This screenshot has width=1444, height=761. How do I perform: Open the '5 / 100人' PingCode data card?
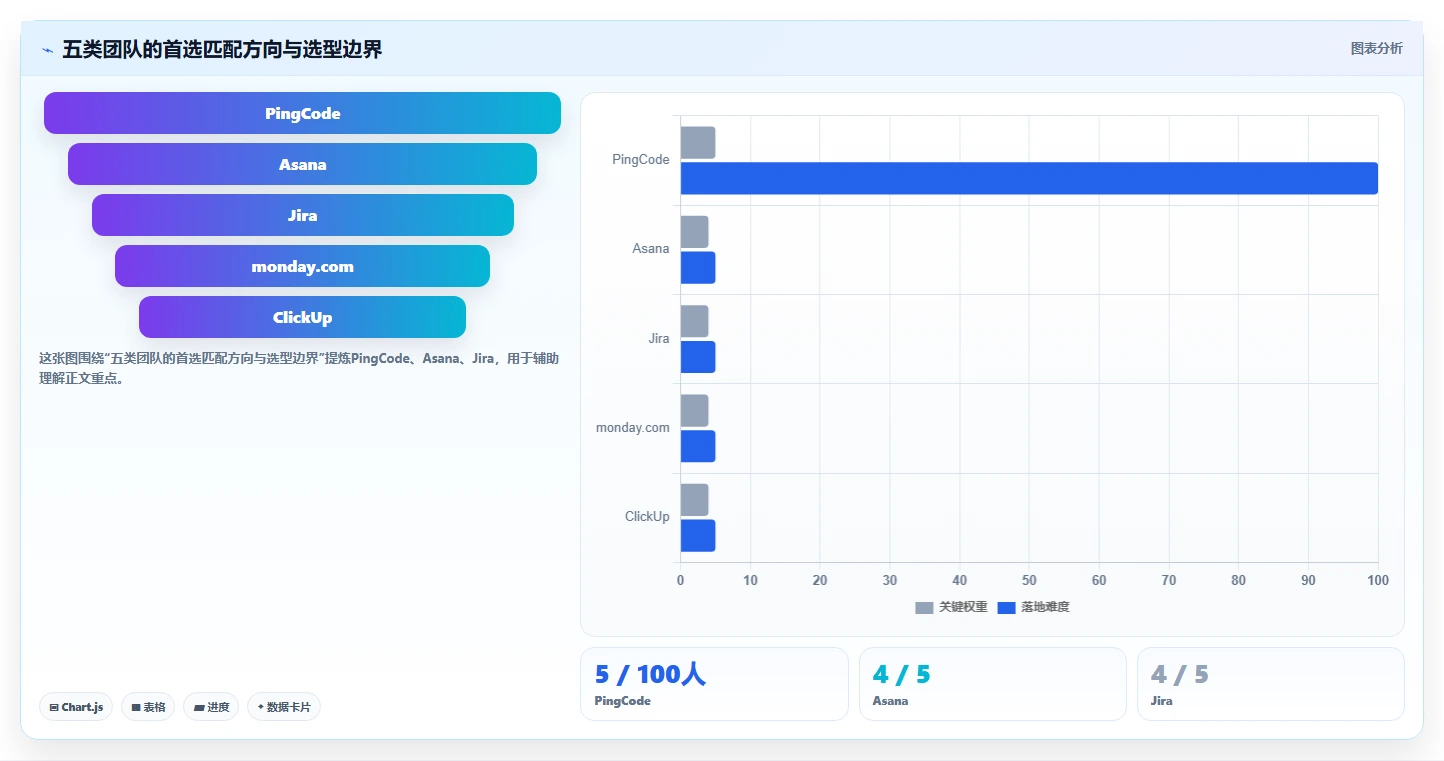pyautogui.click(x=714, y=684)
